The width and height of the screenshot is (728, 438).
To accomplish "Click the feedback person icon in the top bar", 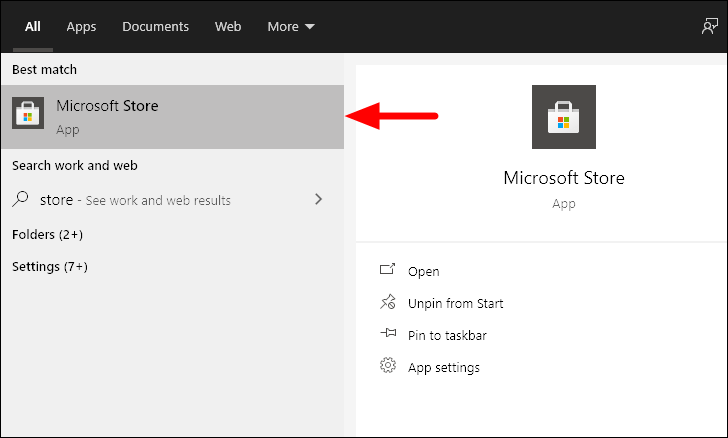I will [x=709, y=26].
